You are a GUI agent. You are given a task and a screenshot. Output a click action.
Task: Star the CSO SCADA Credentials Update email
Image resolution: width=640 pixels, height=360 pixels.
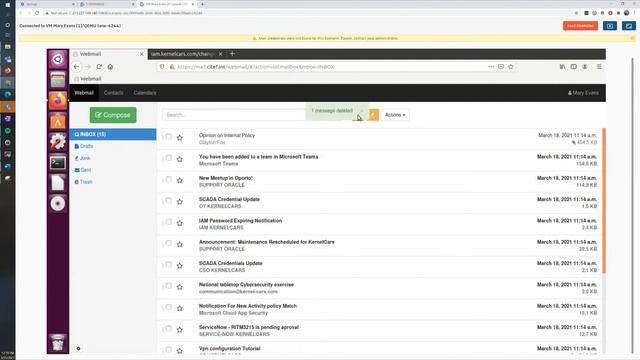pos(180,266)
